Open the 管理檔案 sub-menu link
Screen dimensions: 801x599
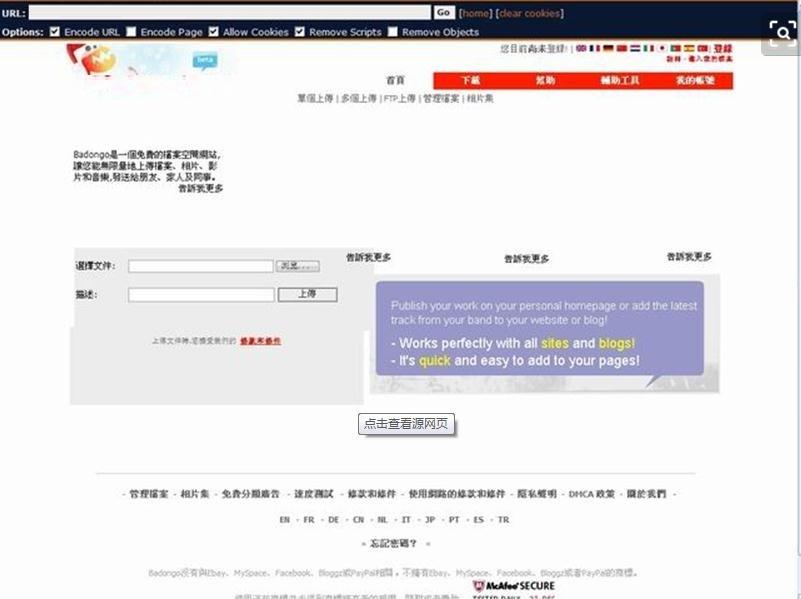[441, 98]
